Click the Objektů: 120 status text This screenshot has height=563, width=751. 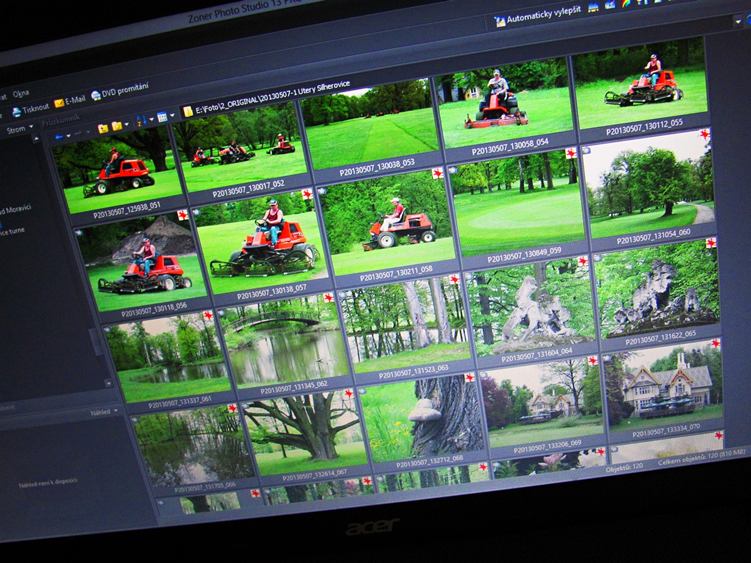(x=624, y=468)
